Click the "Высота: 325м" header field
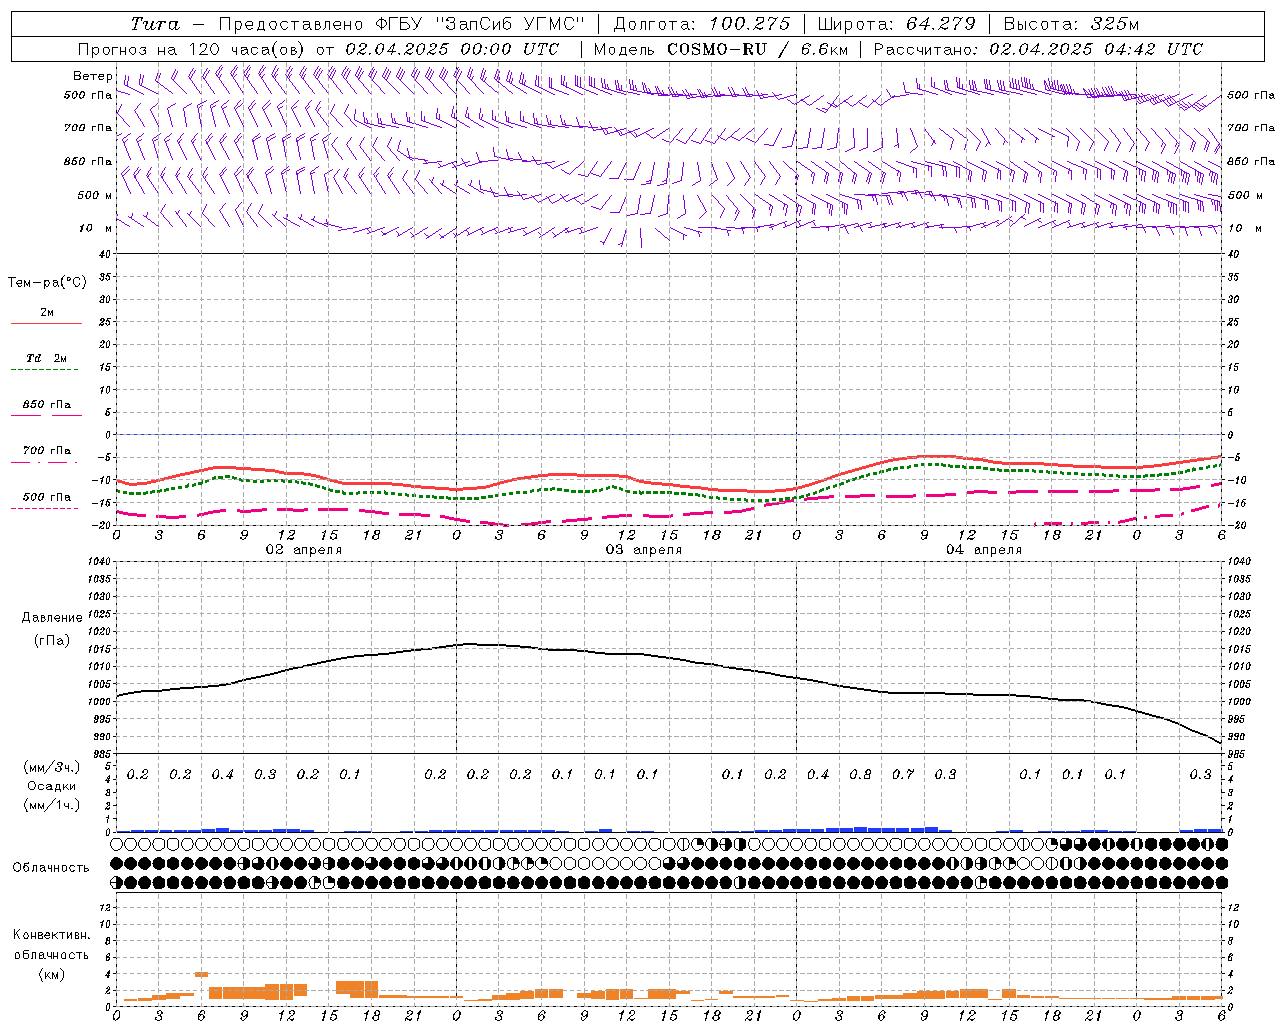 1071,24
